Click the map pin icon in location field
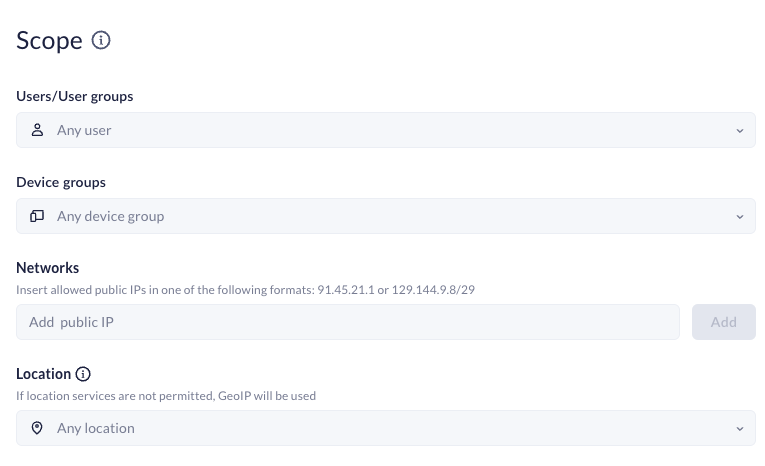765x466 pixels. (37, 428)
